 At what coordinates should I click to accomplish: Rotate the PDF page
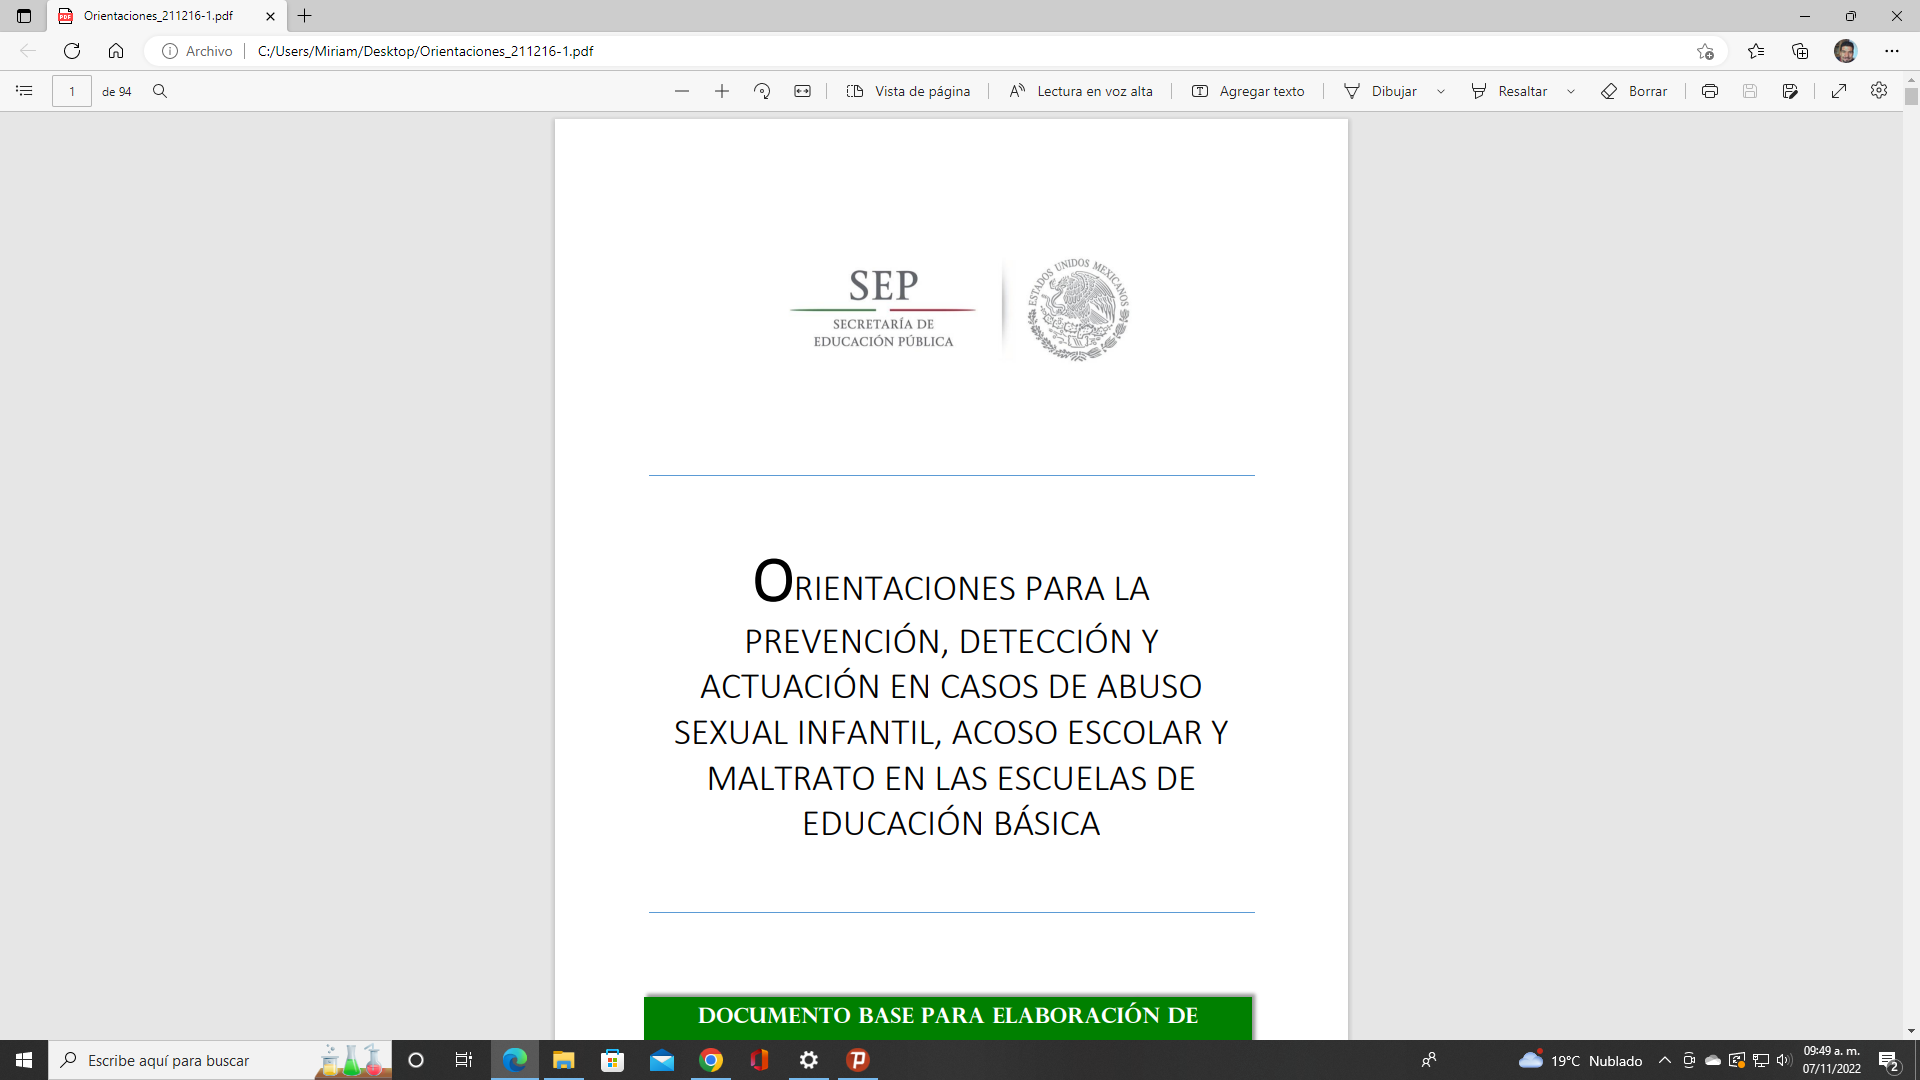coord(762,91)
